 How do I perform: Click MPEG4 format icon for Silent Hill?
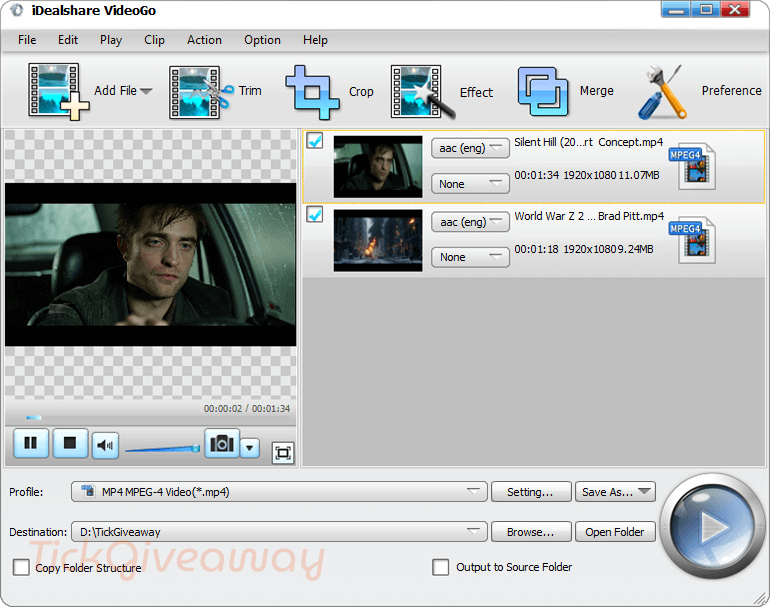[x=692, y=166]
